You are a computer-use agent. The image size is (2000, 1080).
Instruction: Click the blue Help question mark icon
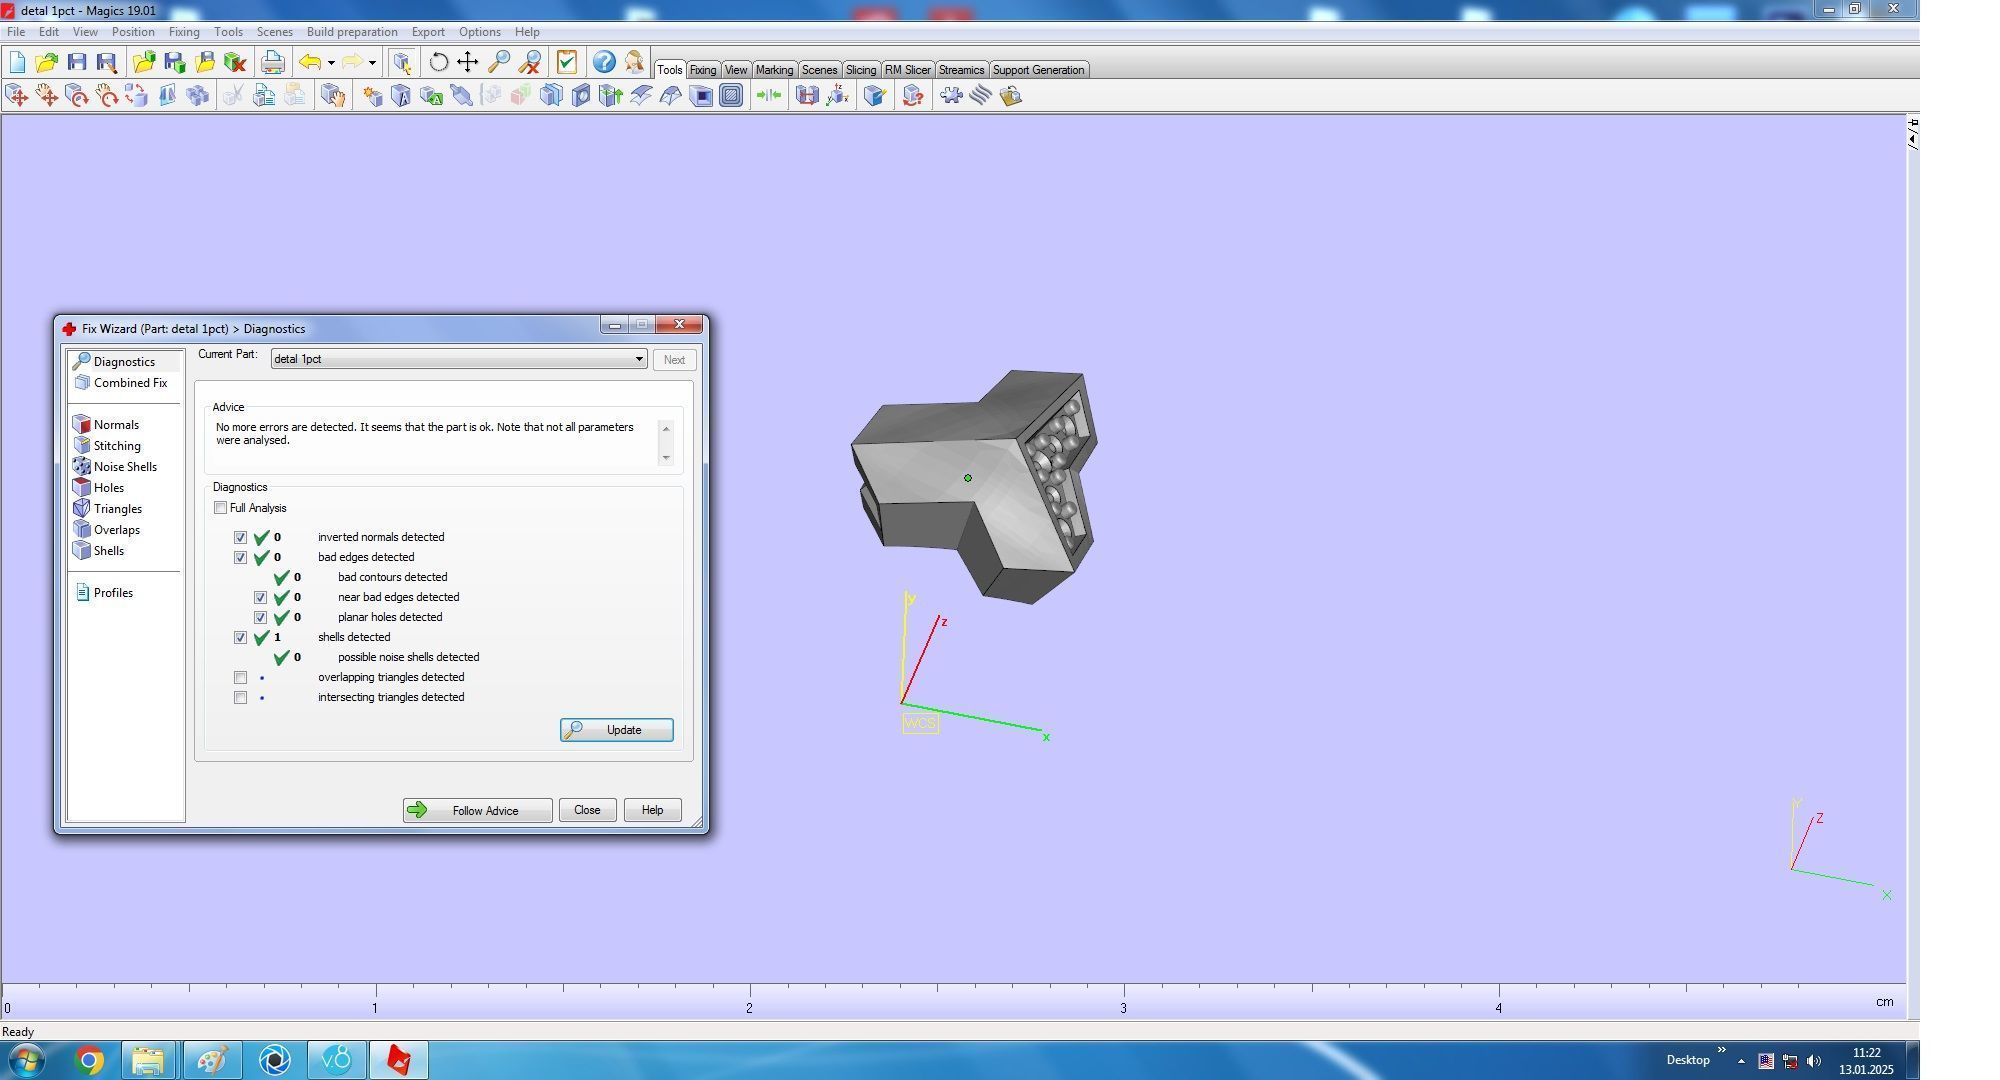(x=603, y=62)
